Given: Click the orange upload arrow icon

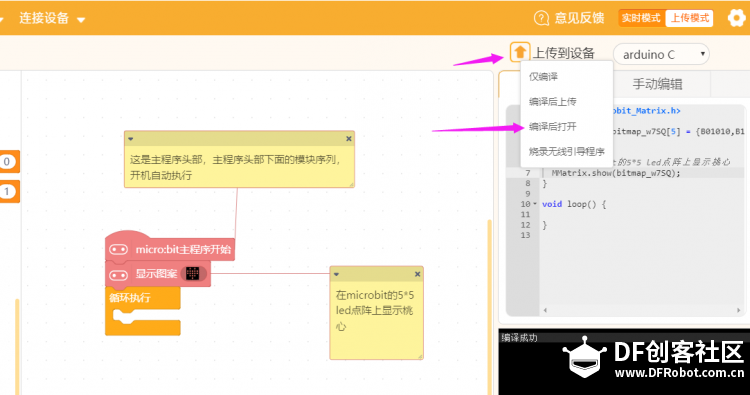Looking at the screenshot, I should click(x=520, y=52).
